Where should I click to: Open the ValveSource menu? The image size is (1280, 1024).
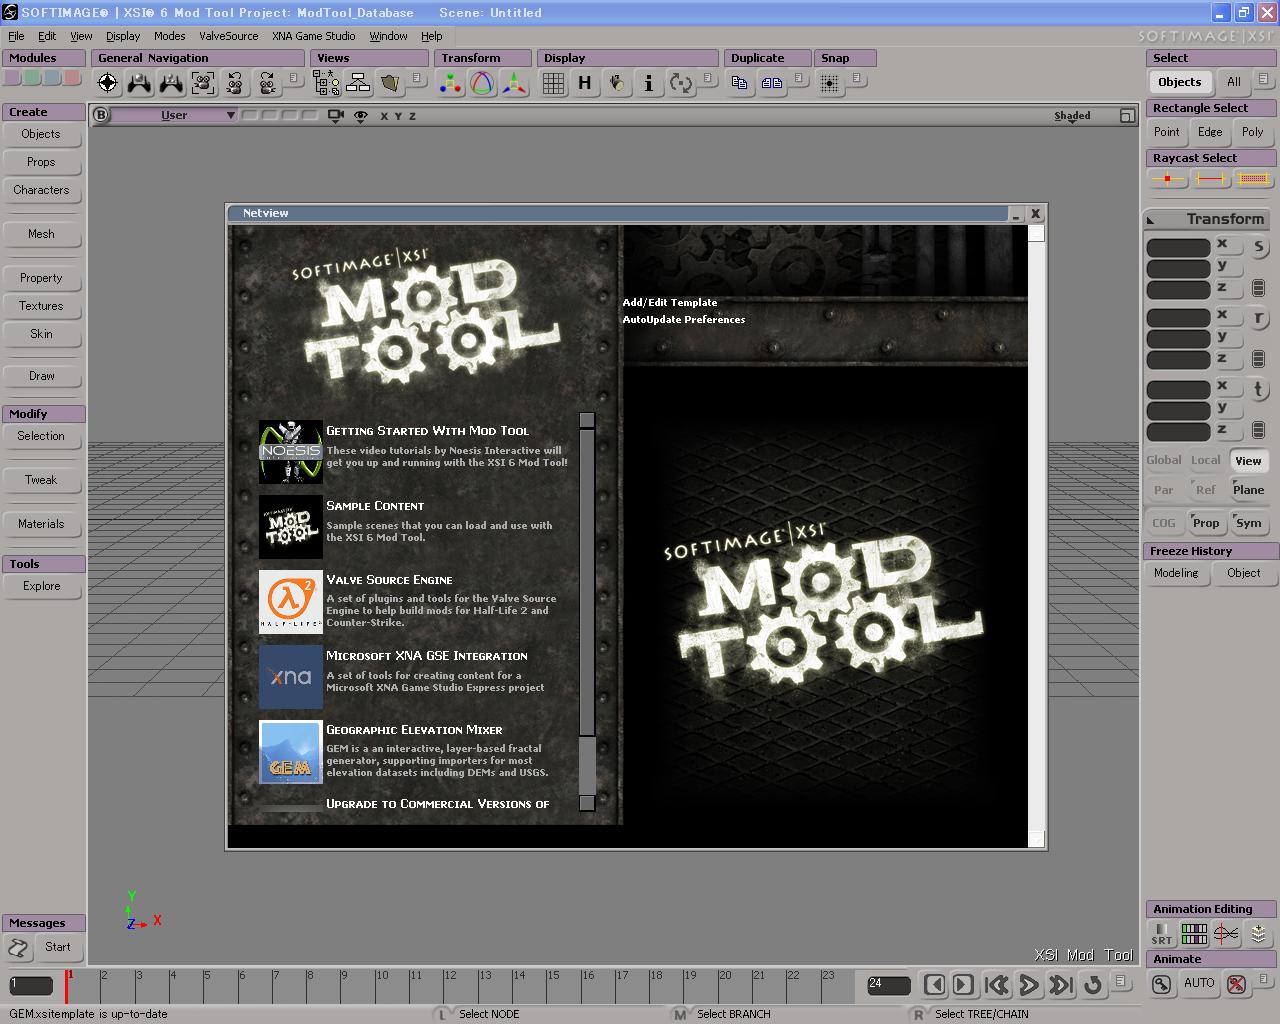click(x=228, y=36)
